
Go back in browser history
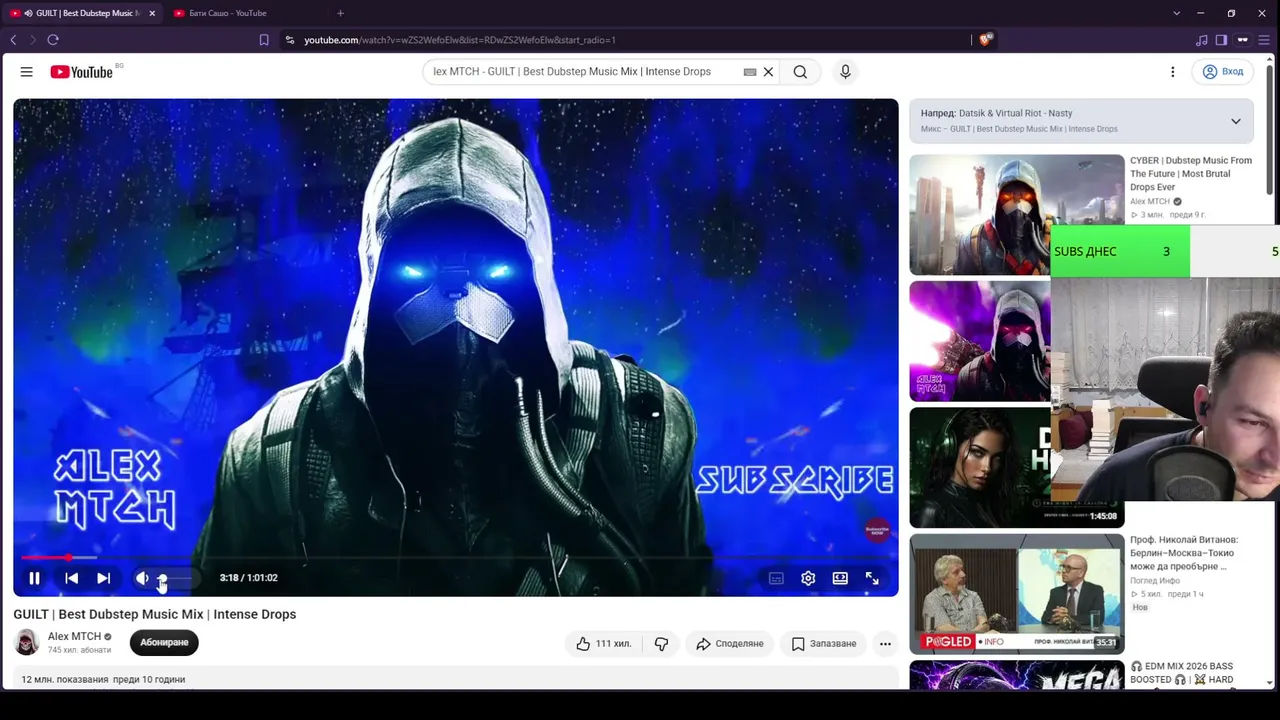[x=13, y=40]
